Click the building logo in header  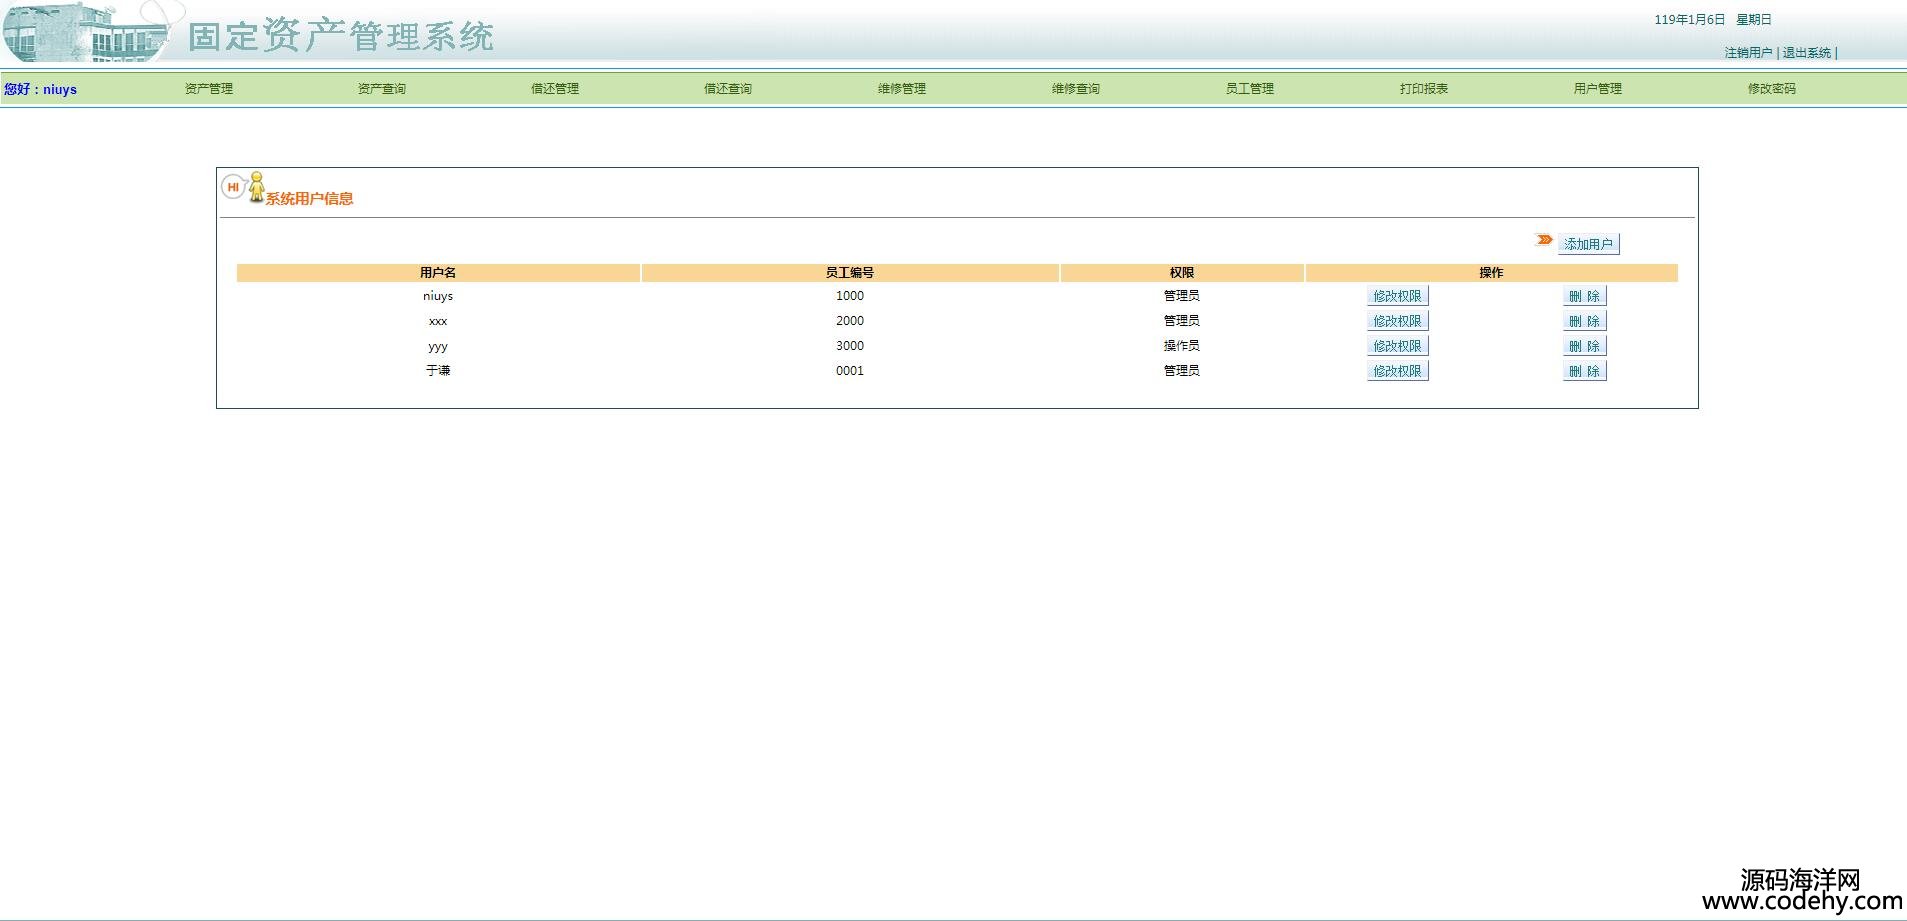pyautogui.click(x=88, y=32)
